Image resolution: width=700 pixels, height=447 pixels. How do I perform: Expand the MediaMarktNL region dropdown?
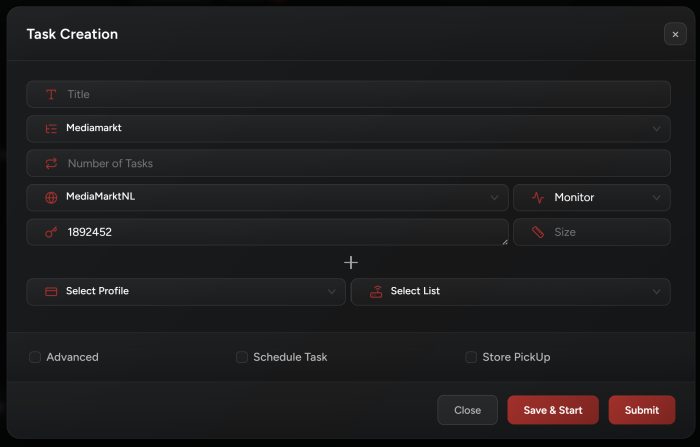tap(267, 197)
